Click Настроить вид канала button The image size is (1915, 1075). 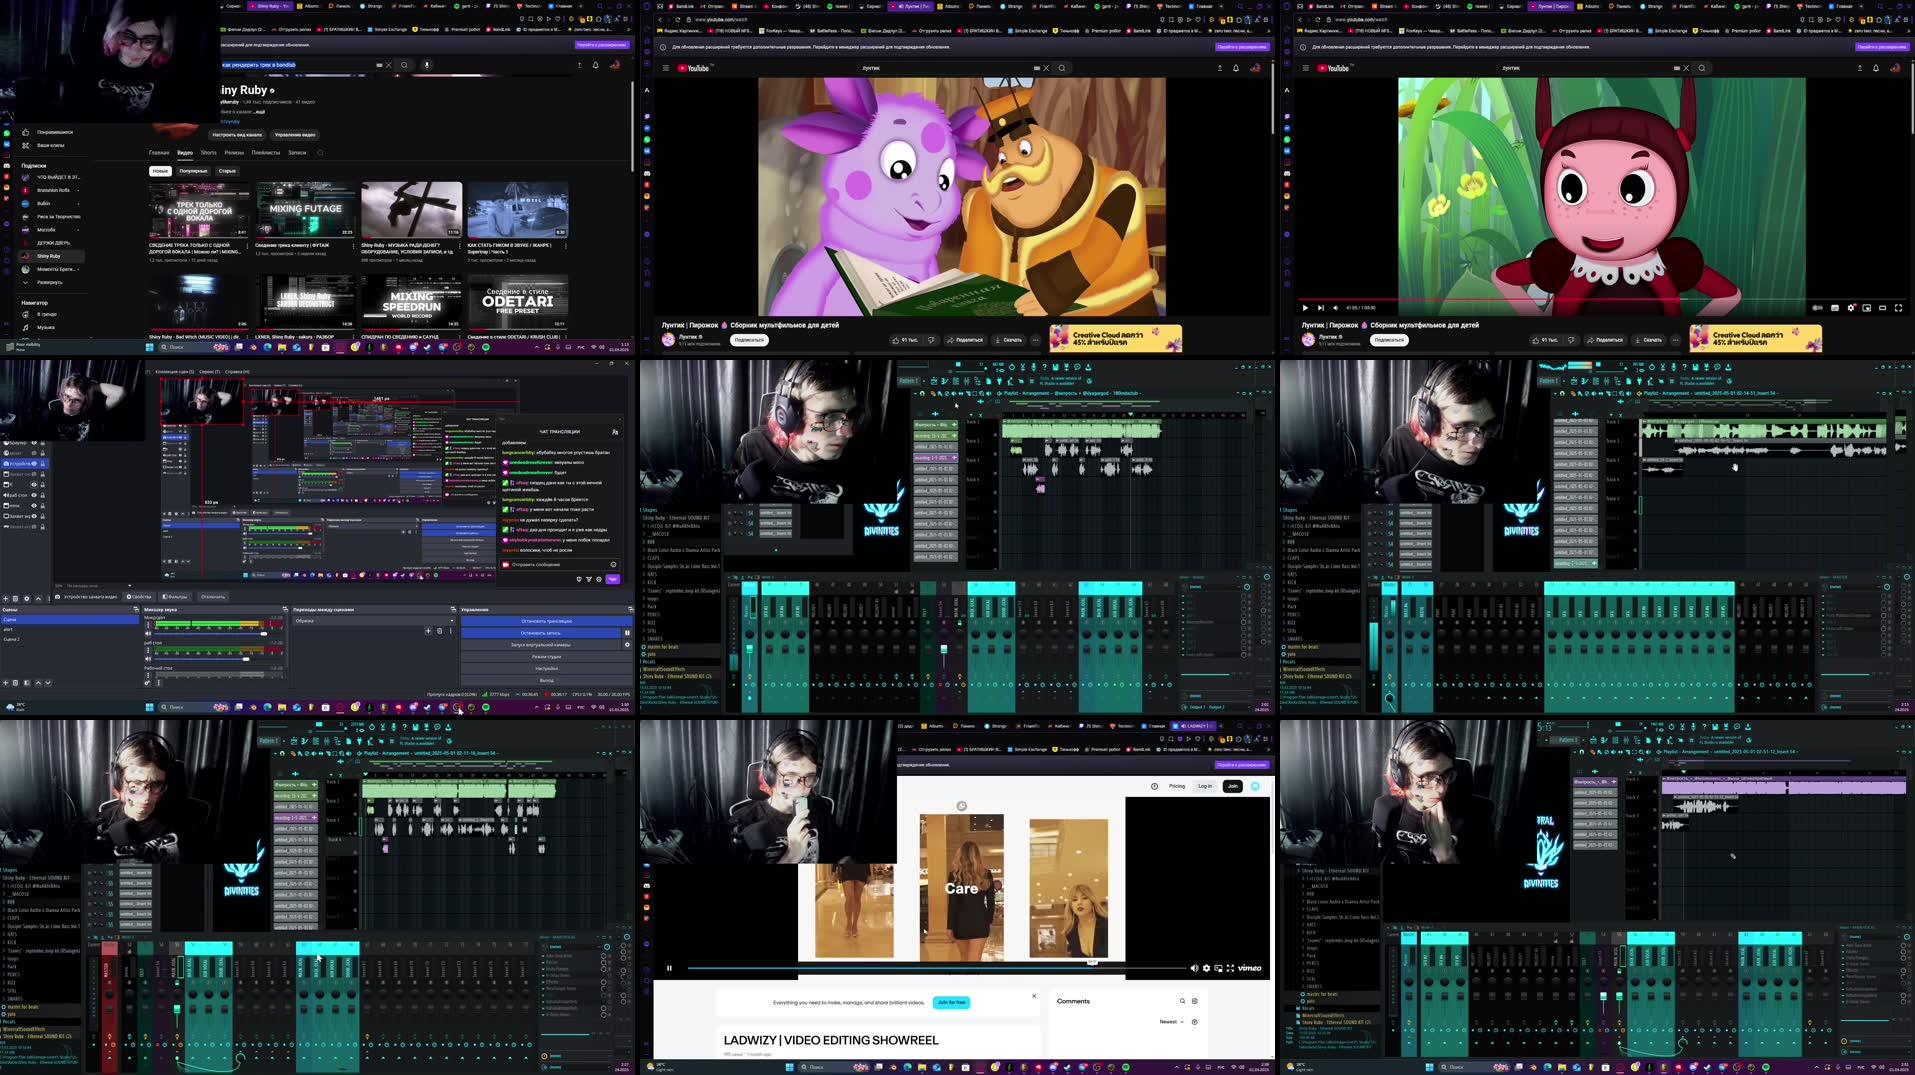coord(237,134)
